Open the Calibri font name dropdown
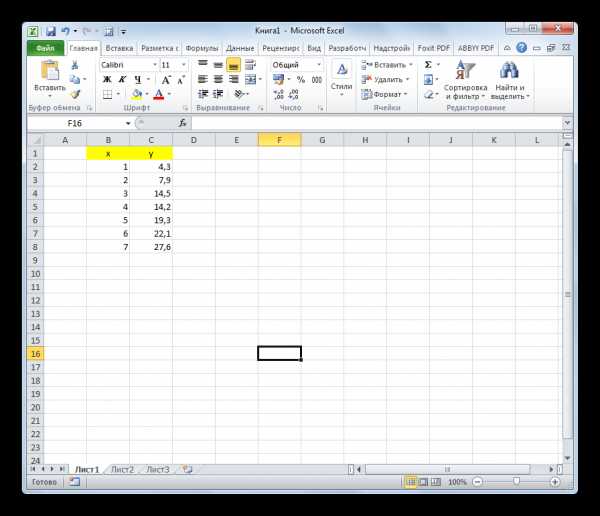Screen dimensions: 600x516 click(x=154, y=64)
